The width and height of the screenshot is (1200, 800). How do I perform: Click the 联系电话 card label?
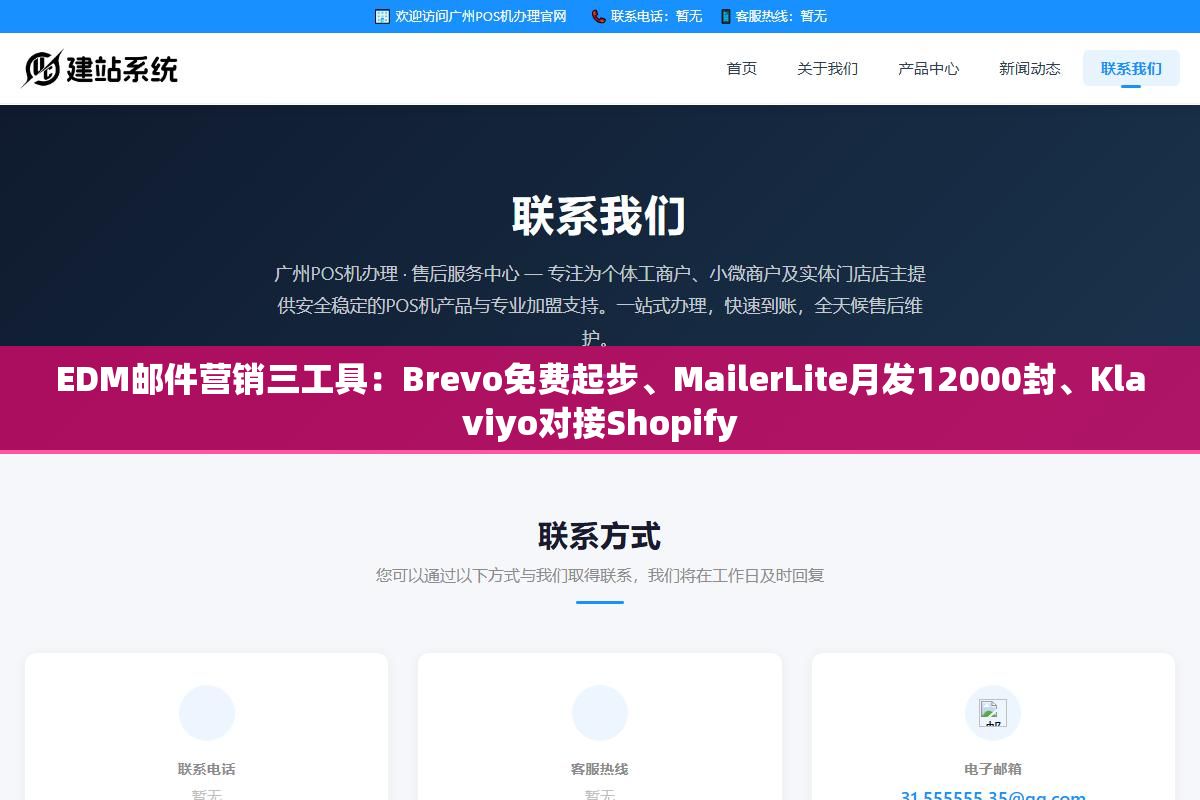click(x=207, y=769)
